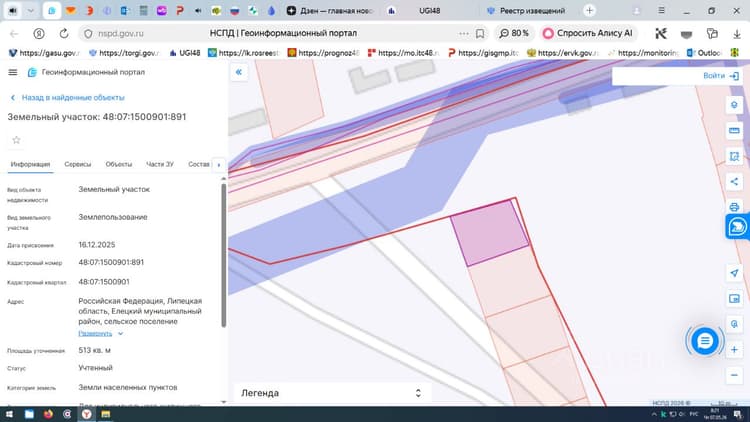Open the gasu.gov bookmark
The height and width of the screenshot is (422, 750).
click(44, 53)
